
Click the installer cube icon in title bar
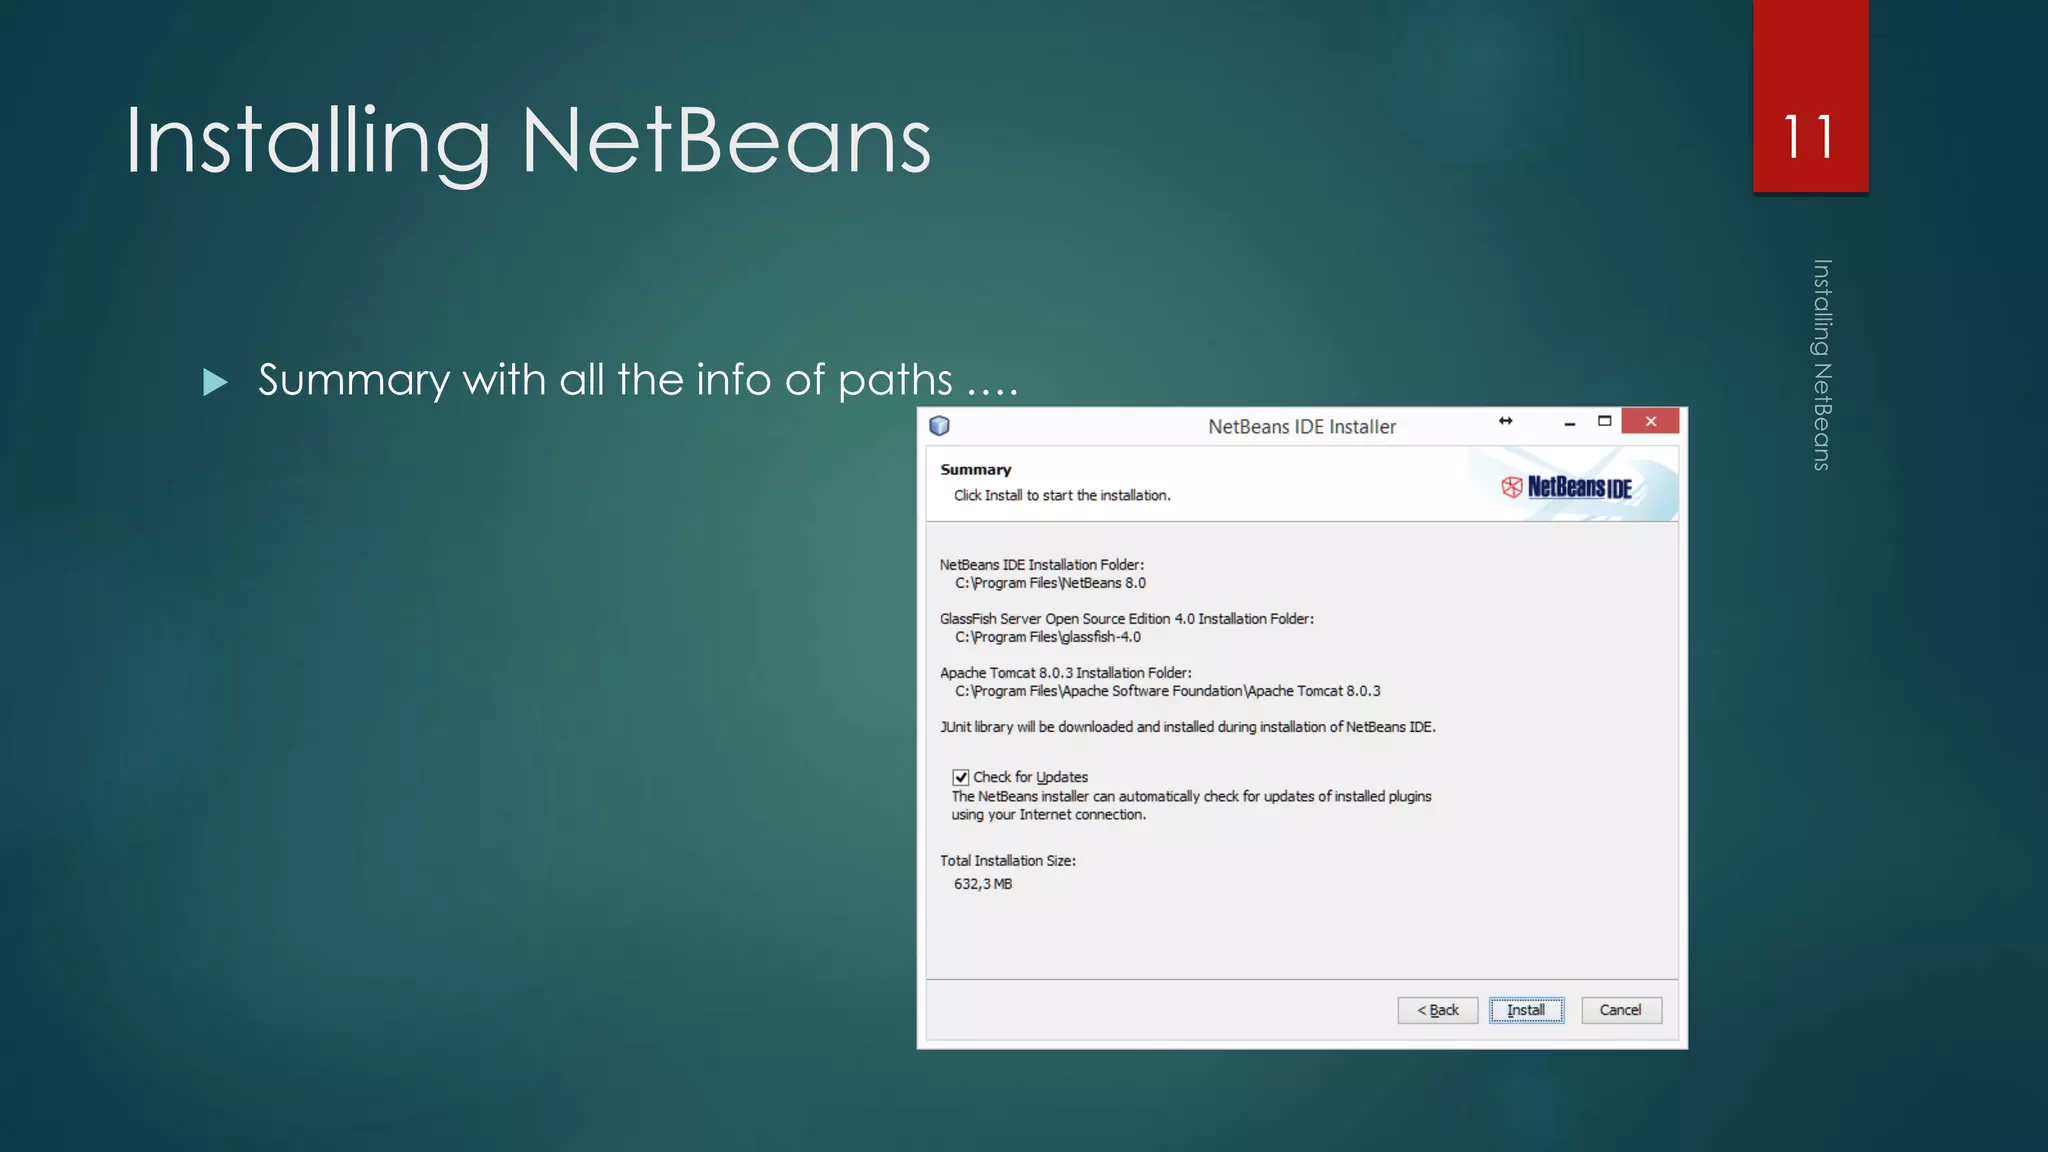pyautogui.click(x=939, y=426)
